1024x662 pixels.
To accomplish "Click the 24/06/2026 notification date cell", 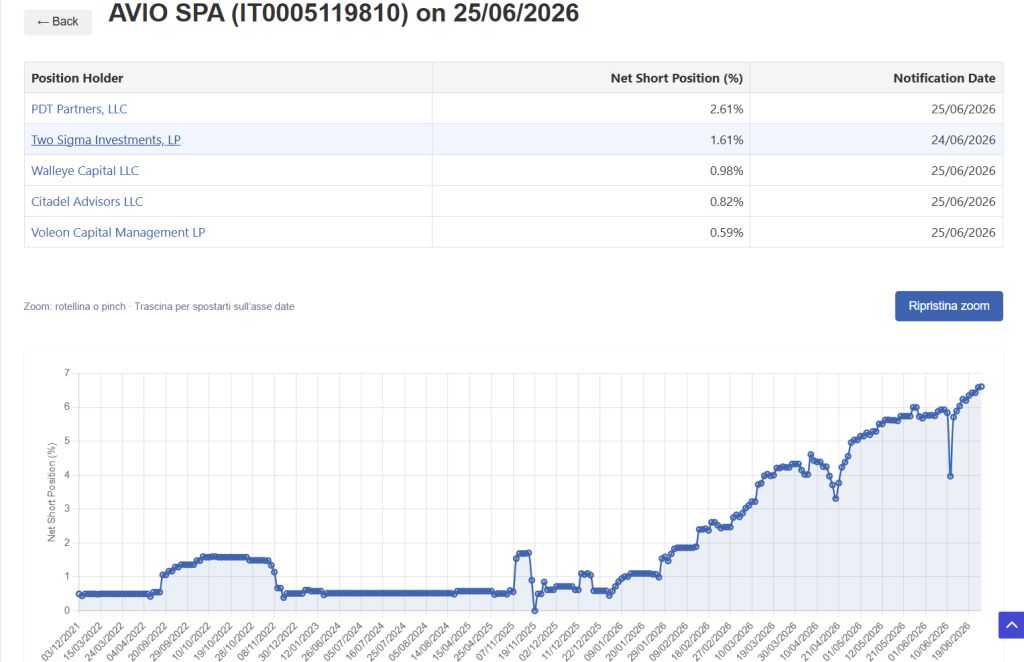I will [876, 140].
